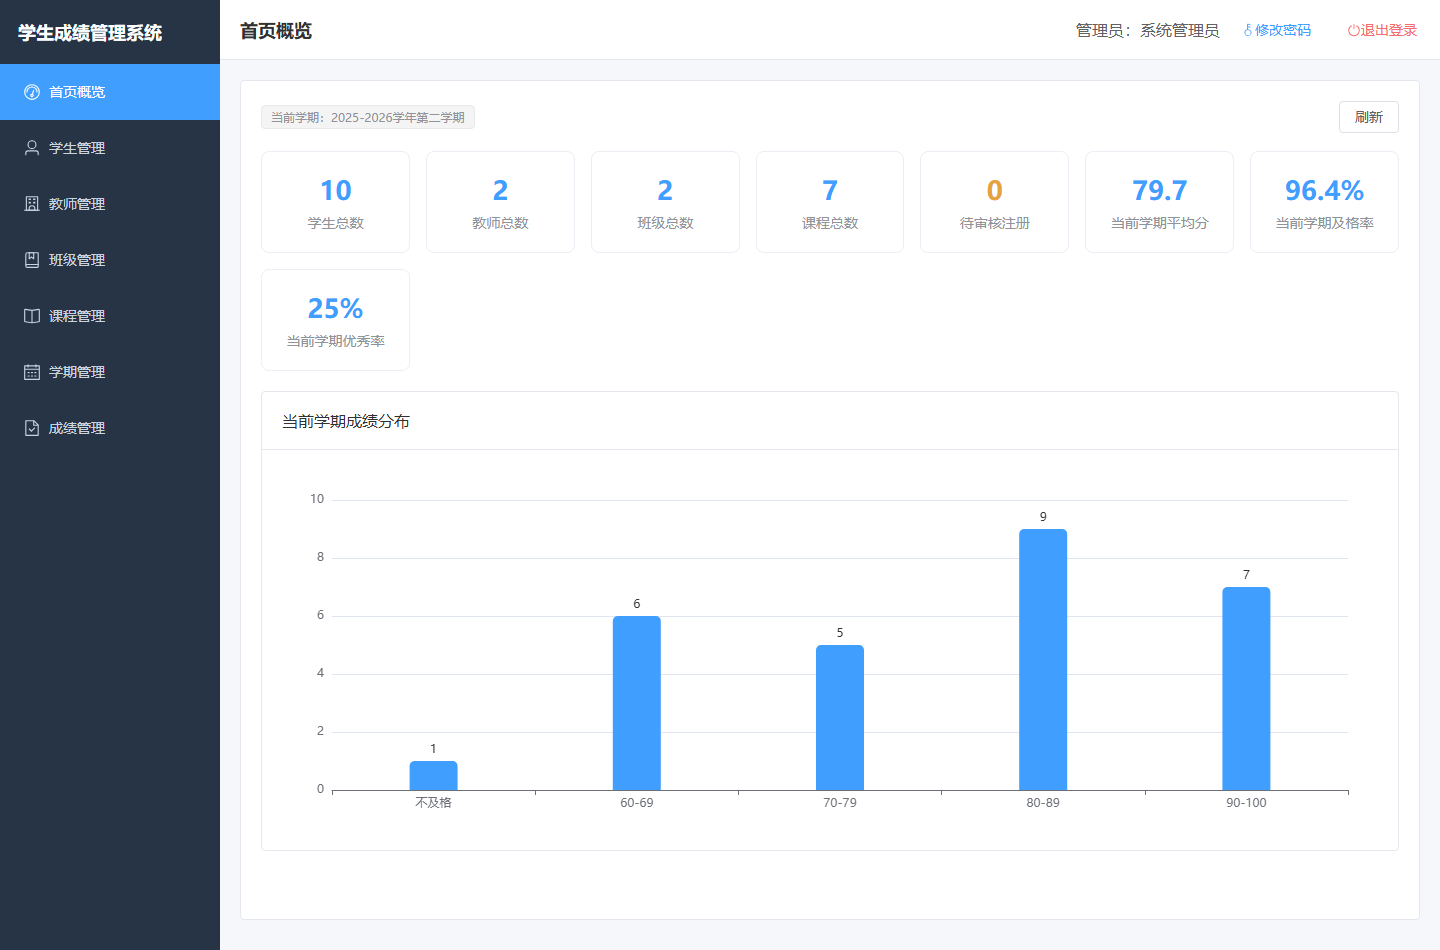Screen dimensions: 1440x950
Task: Click the 课程总数 card showing 7
Action: (830, 202)
